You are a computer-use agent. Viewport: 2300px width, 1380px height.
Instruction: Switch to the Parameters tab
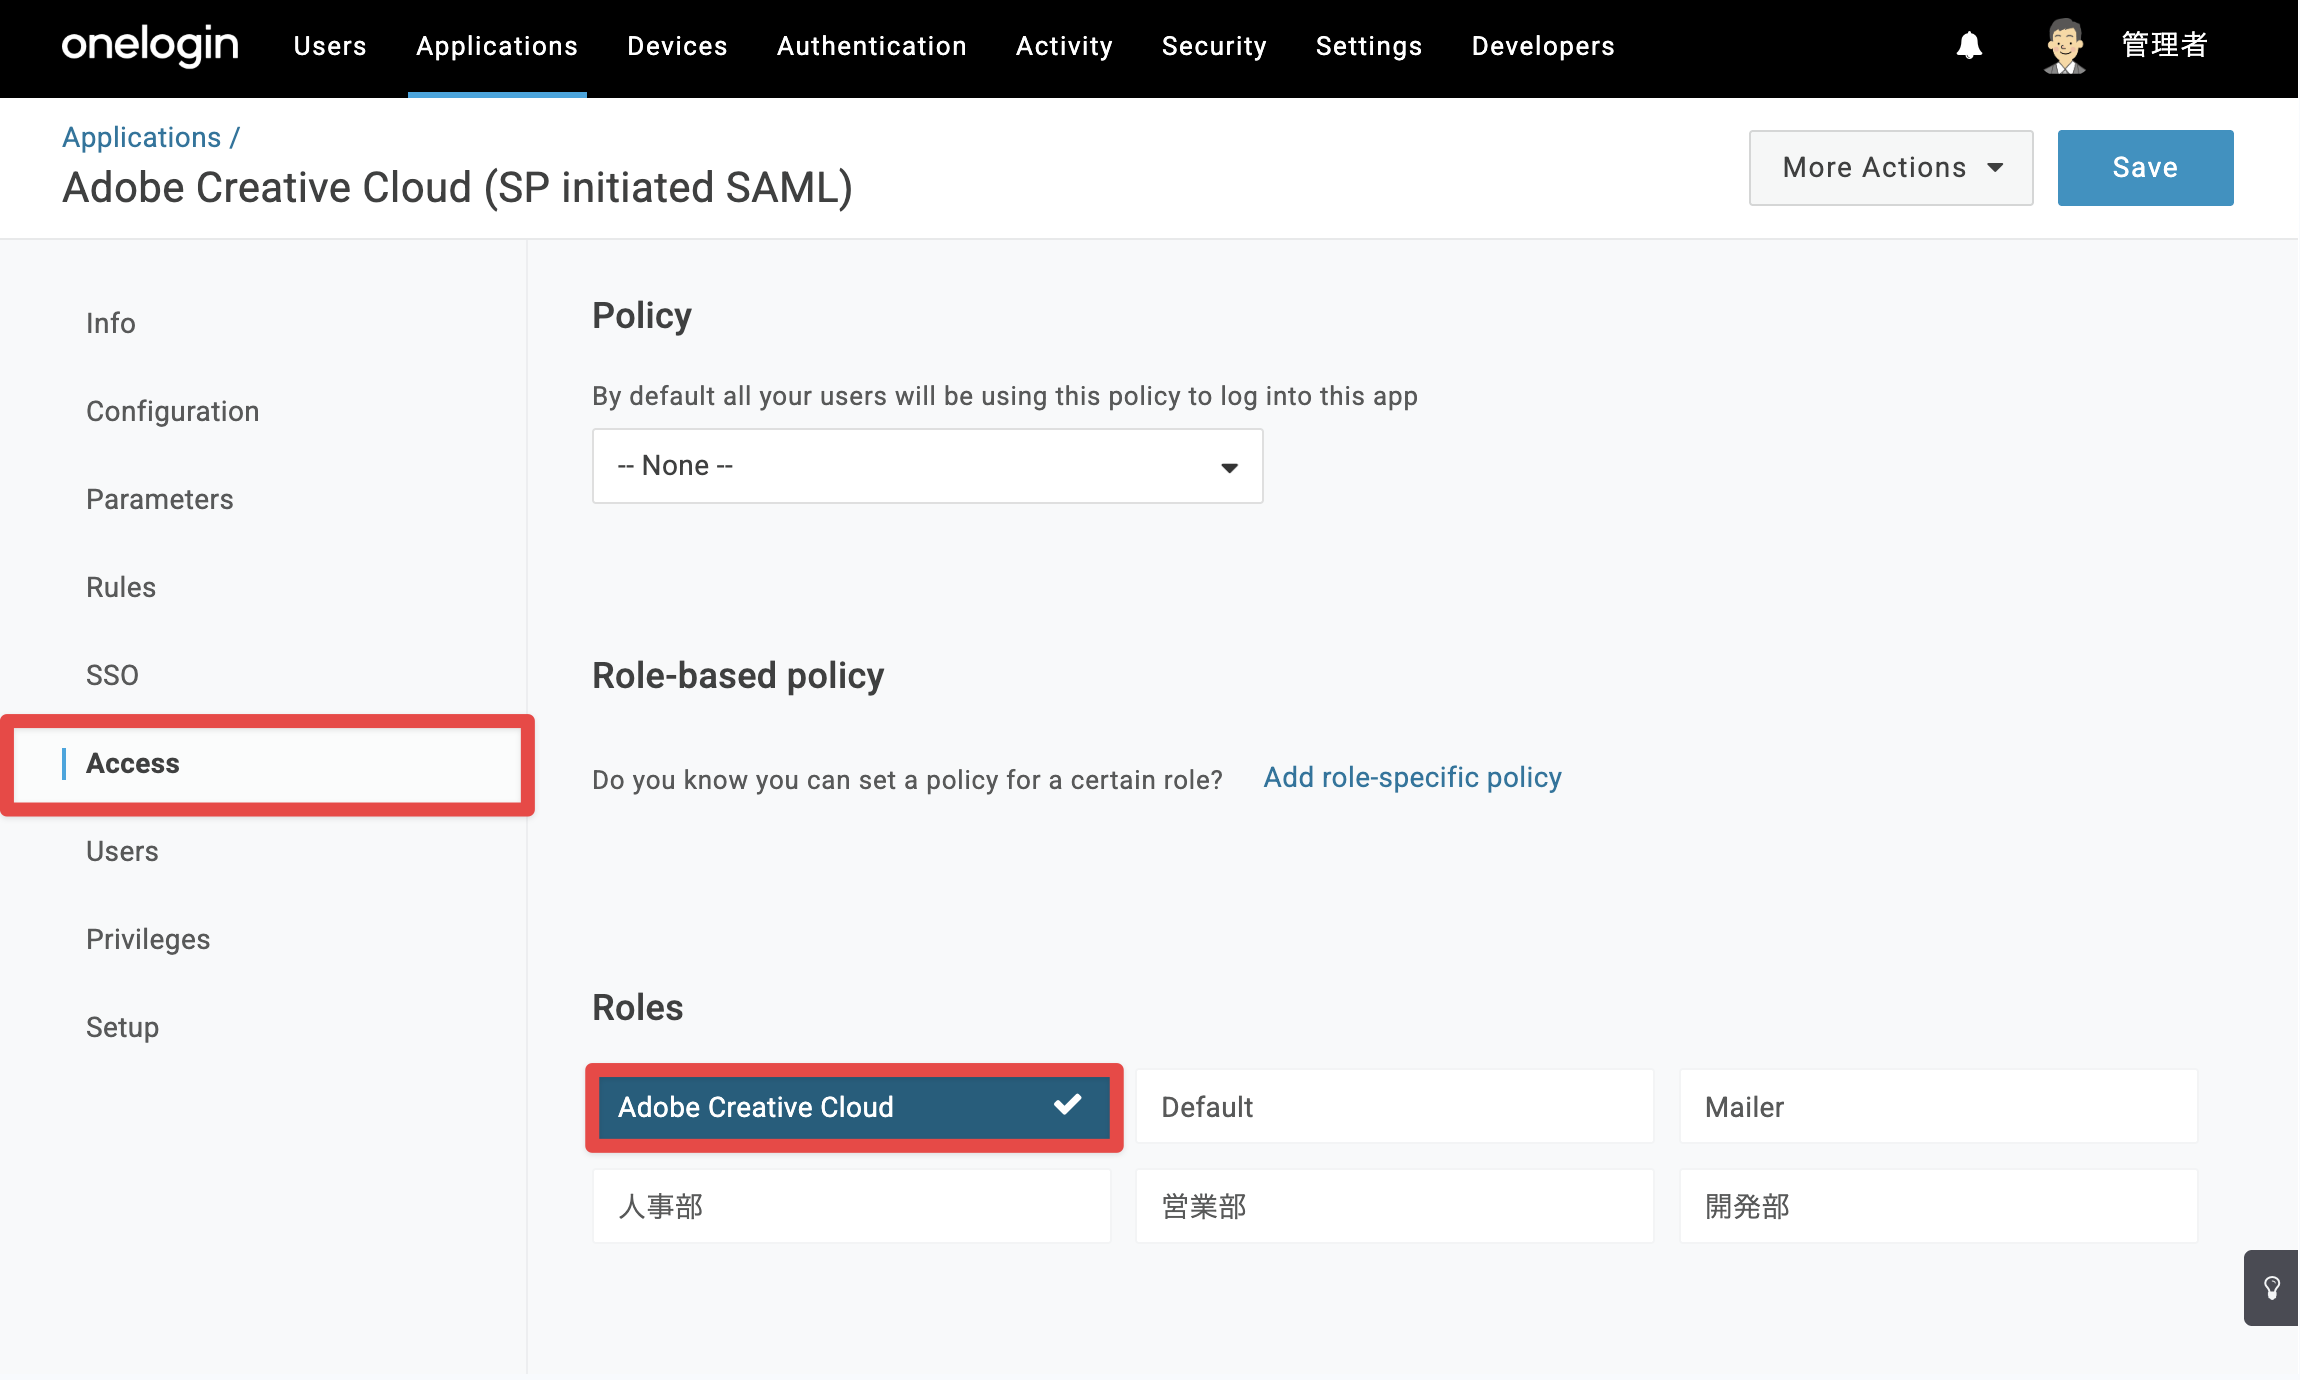tap(160, 499)
